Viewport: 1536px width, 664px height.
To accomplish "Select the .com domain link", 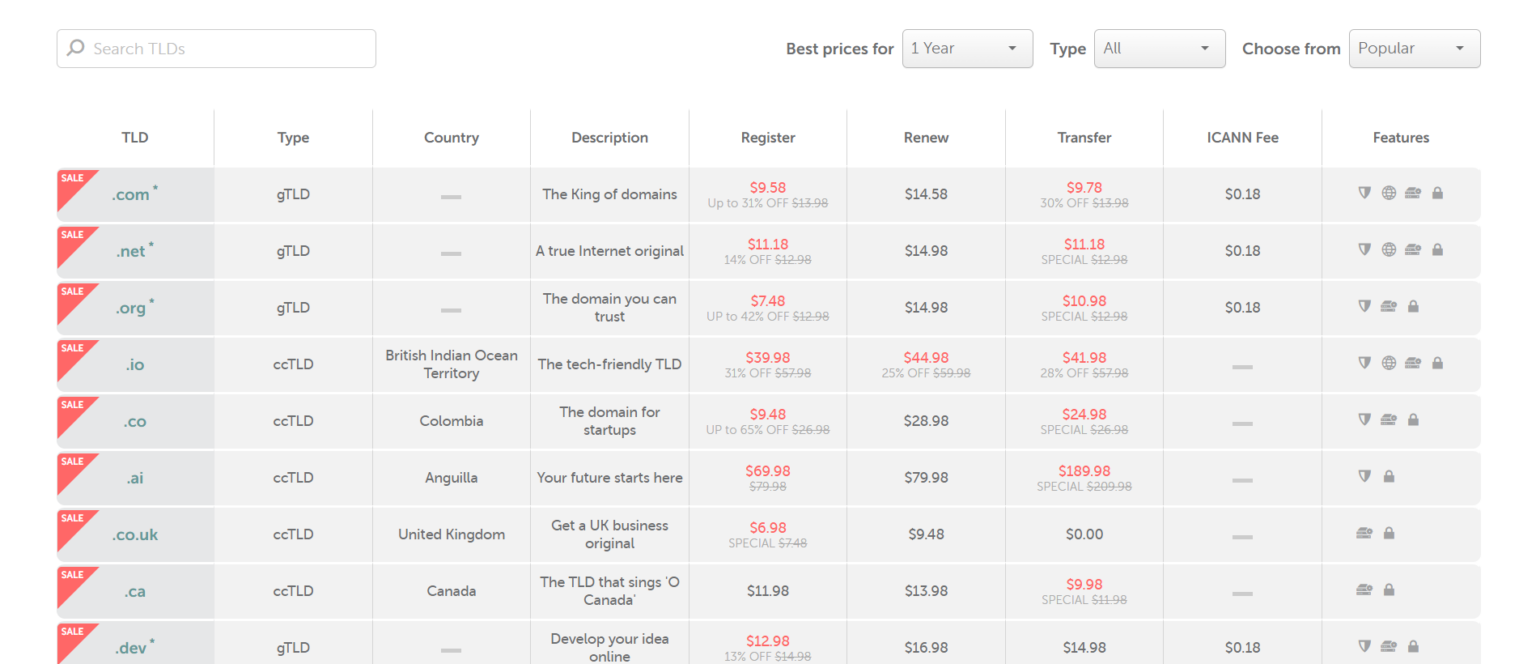I will (x=131, y=193).
